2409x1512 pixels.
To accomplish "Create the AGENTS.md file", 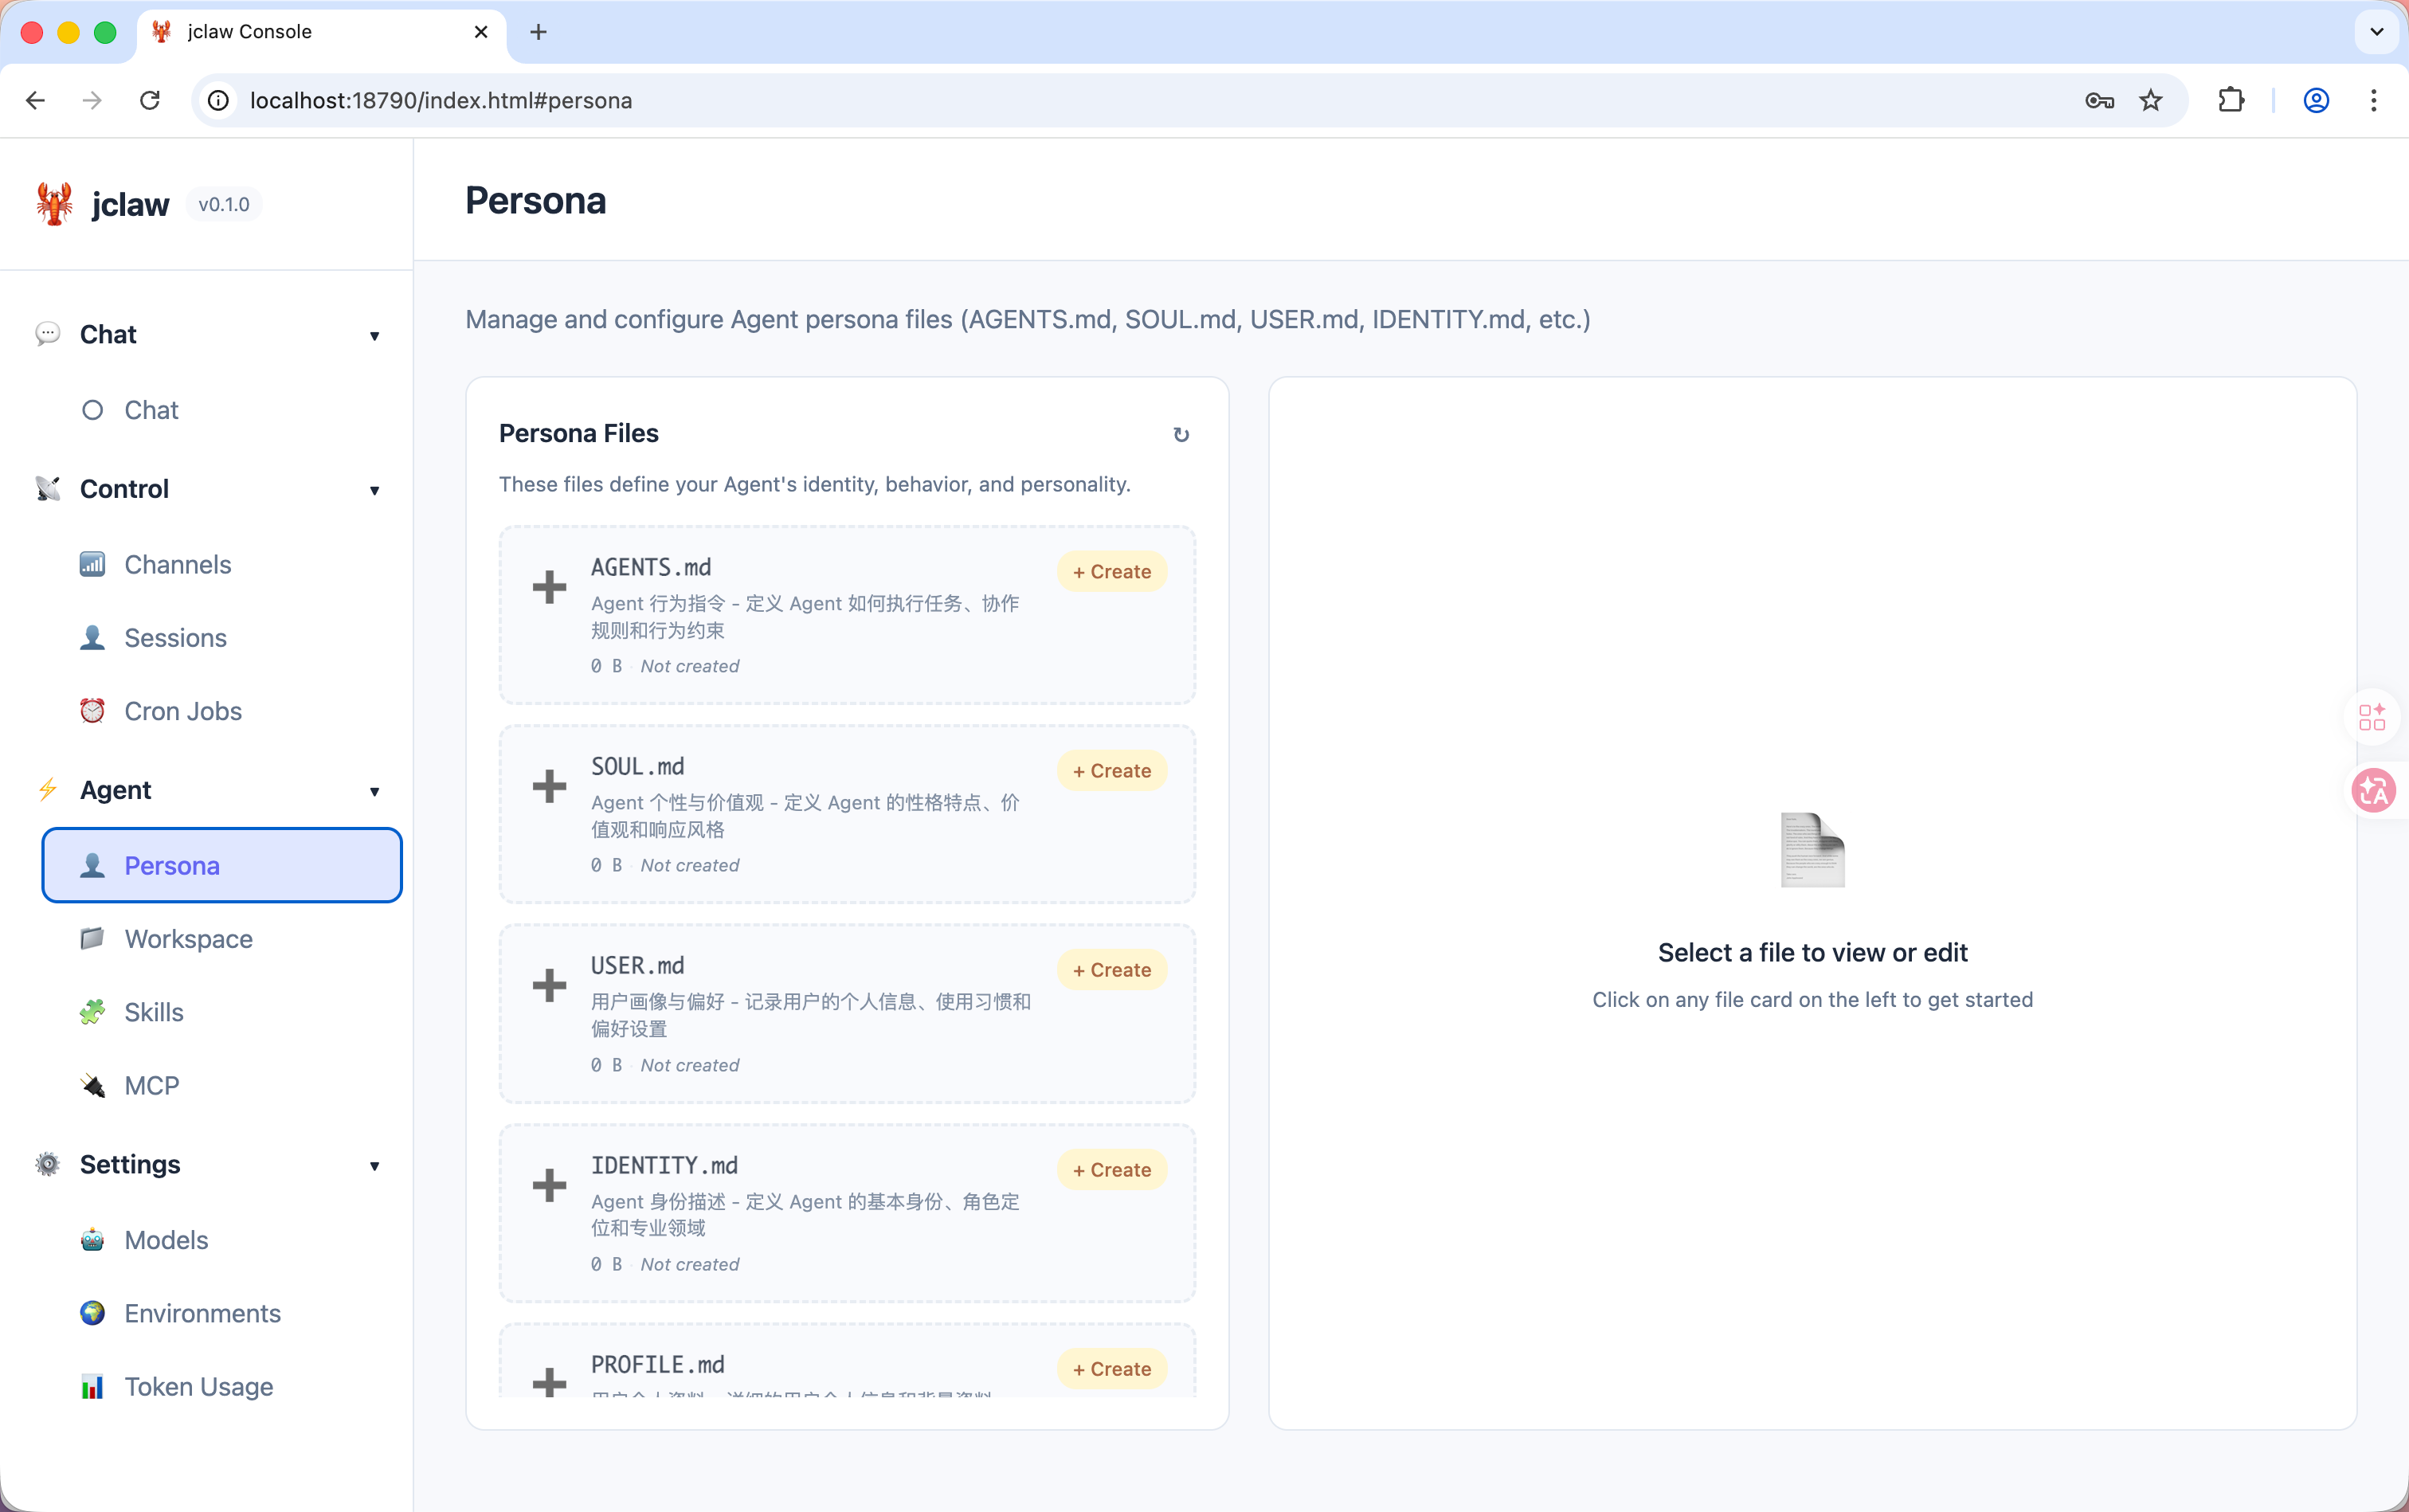I will tap(1112, 572).
